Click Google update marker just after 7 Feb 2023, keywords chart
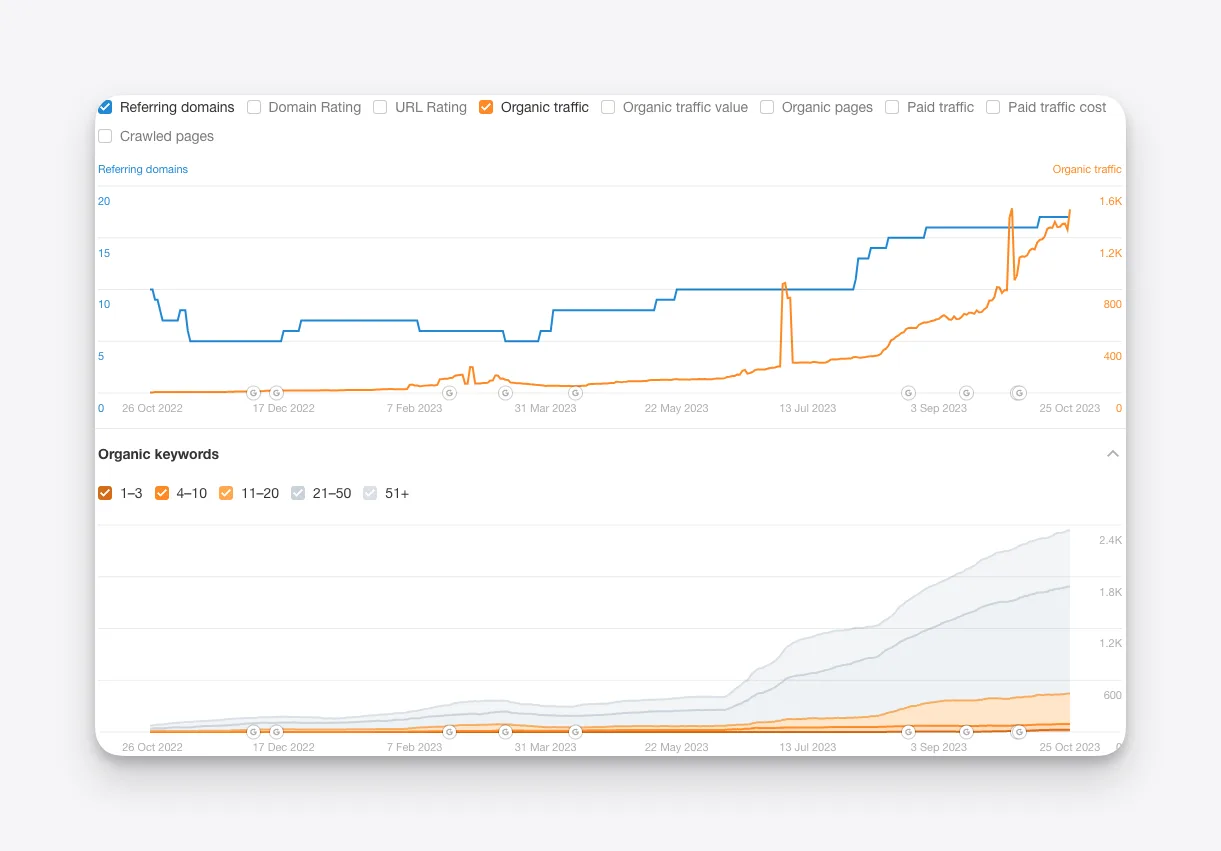Screen dimensions: 1221x851 coord(449,732)
